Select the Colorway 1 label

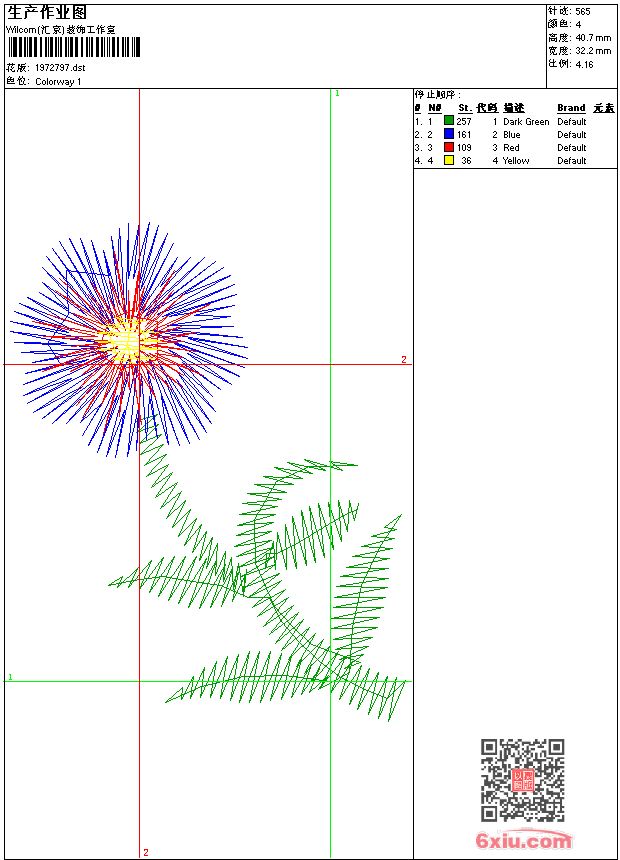click(x=58, y=82)
